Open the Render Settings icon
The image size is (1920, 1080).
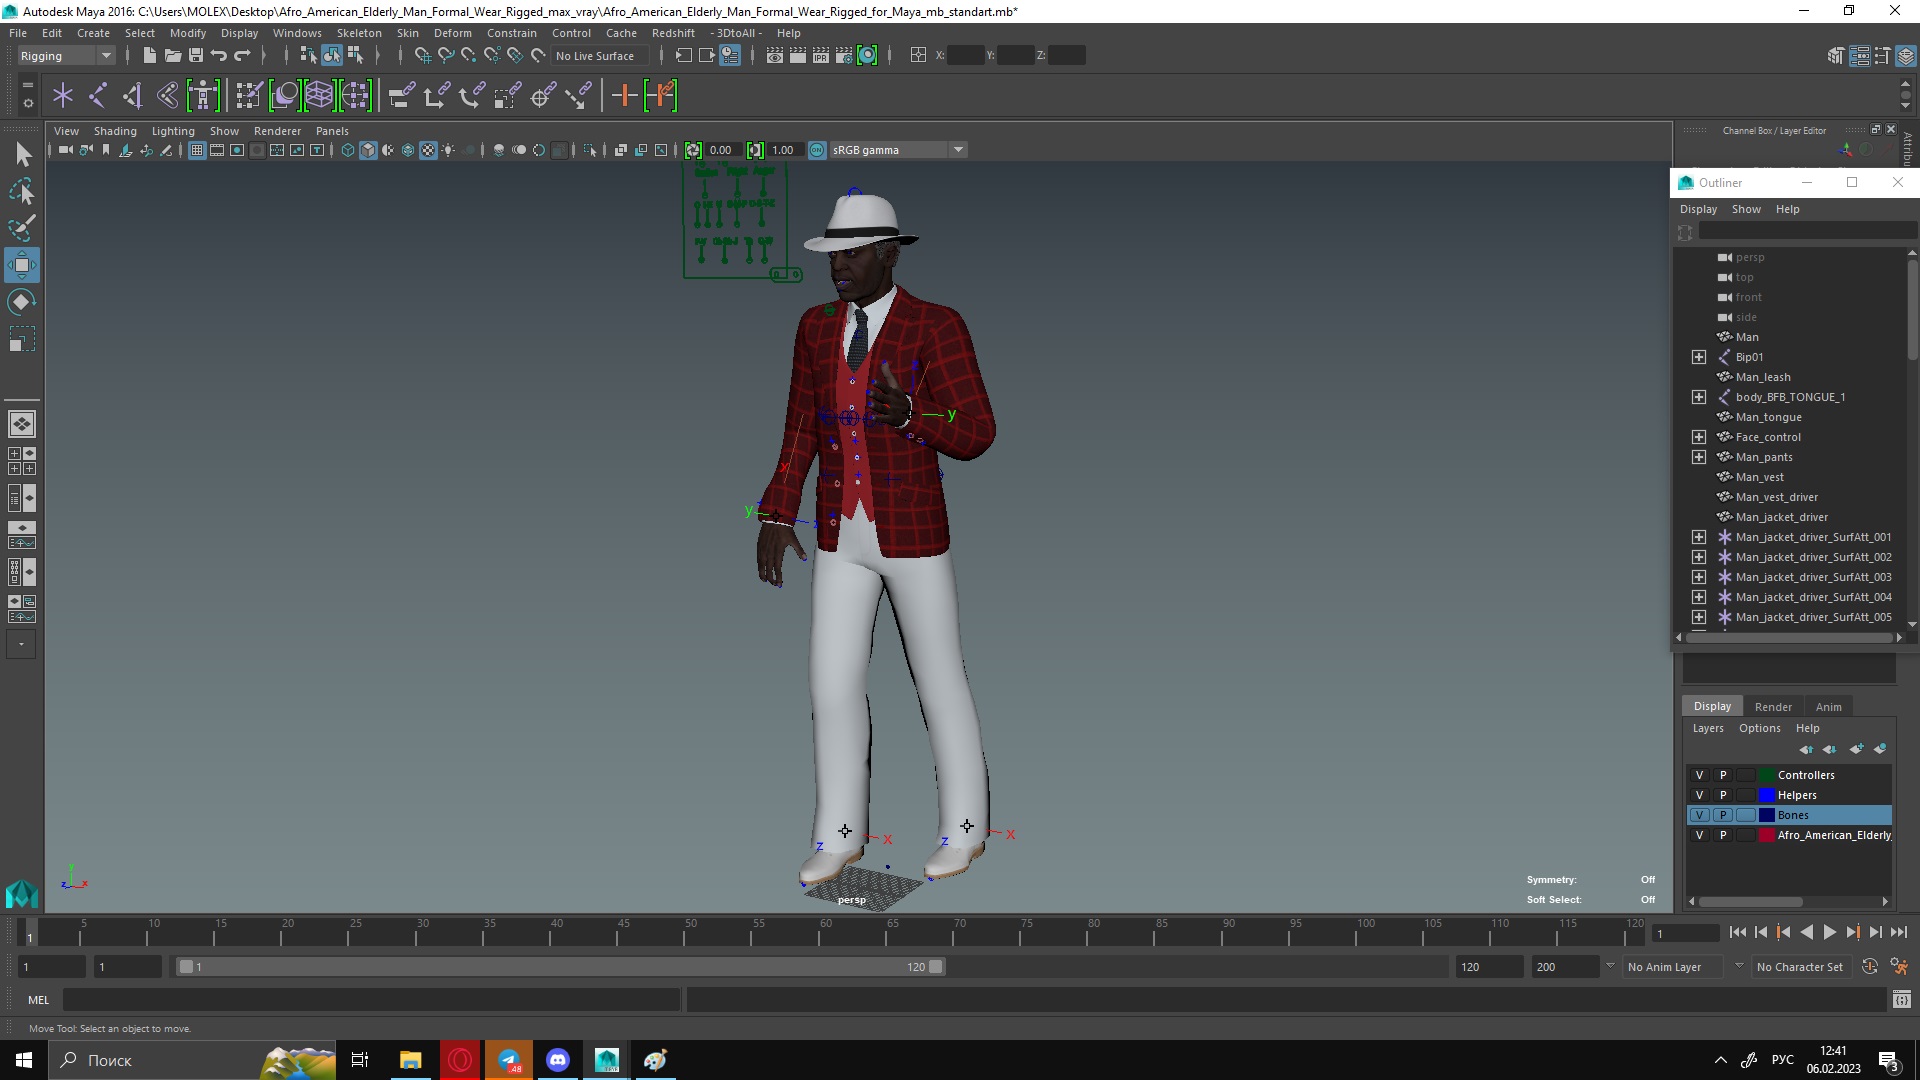(844, 56)
